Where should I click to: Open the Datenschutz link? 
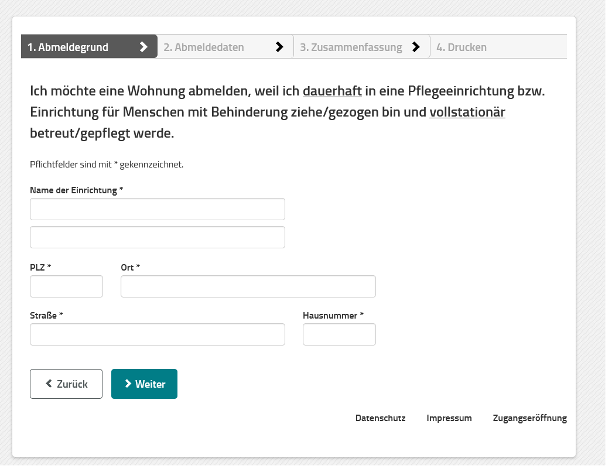click(380, 418)
